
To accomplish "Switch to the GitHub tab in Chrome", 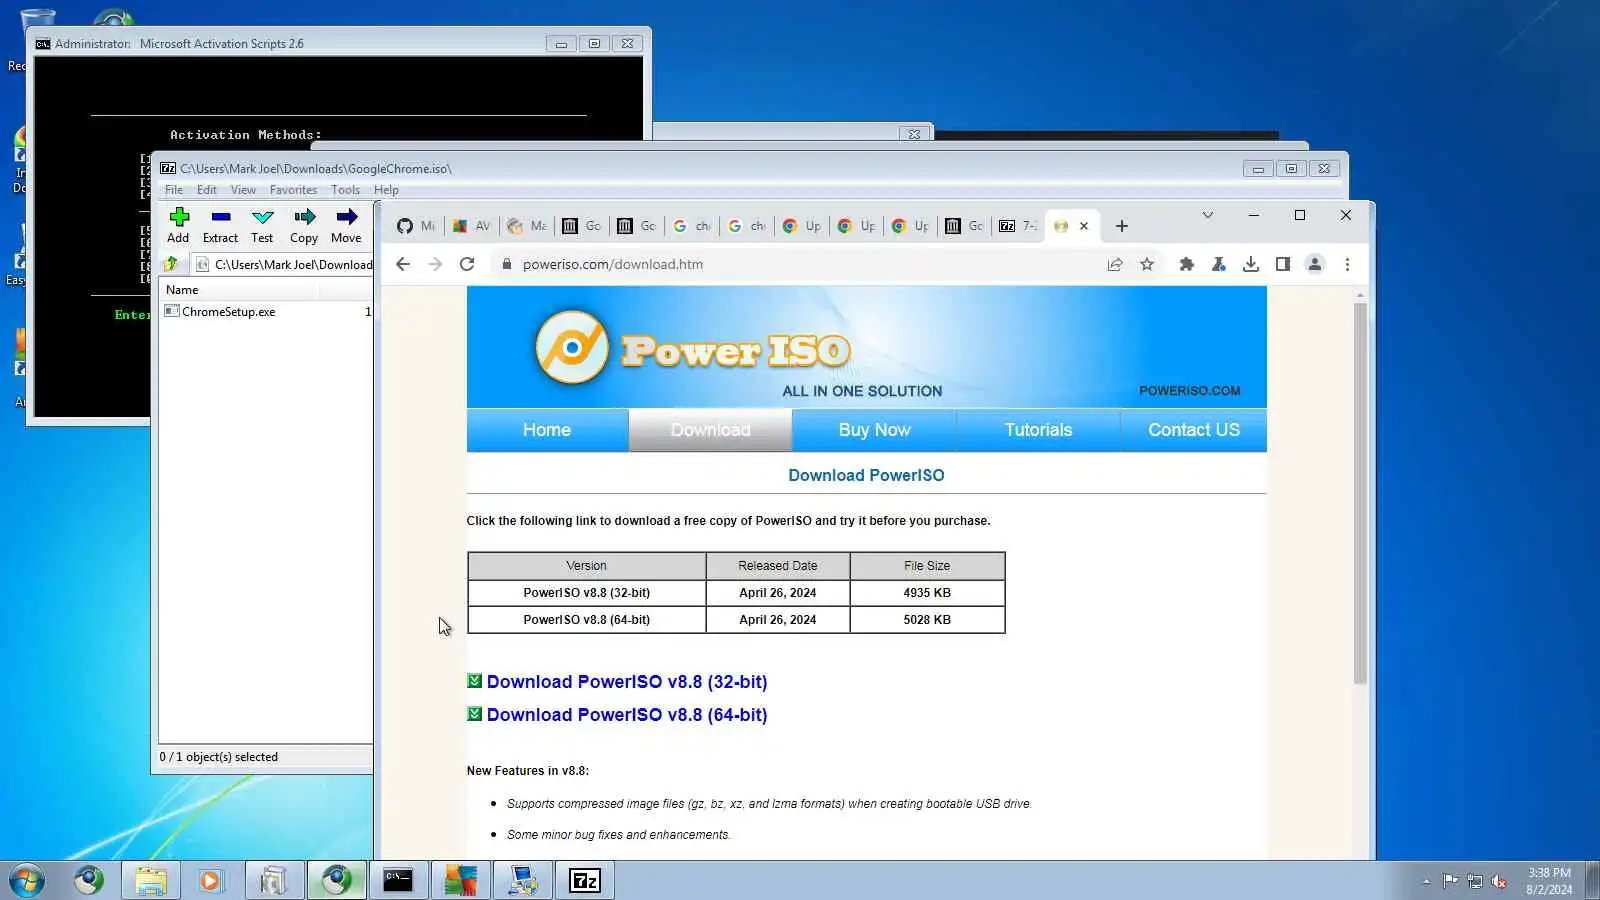I will [415, 226].
